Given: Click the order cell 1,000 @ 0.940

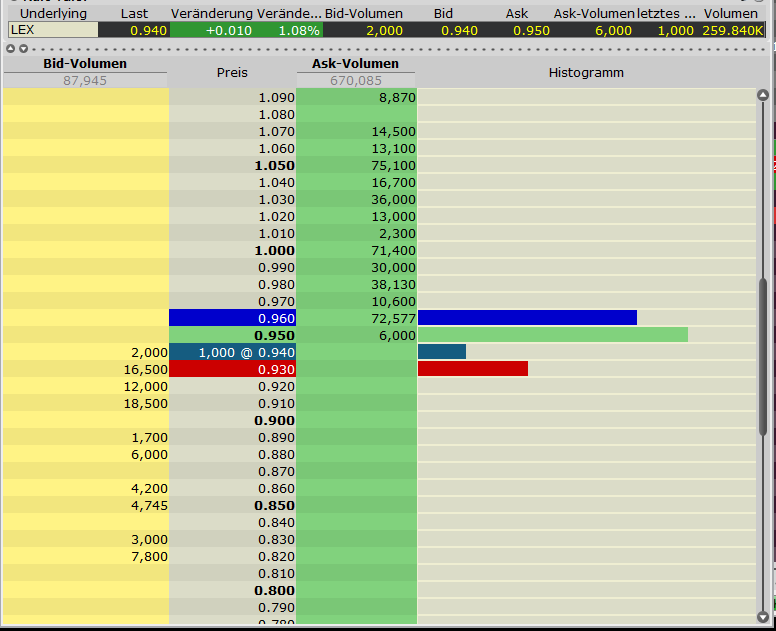Looking at the screenshot, I should tap(232, 352).
